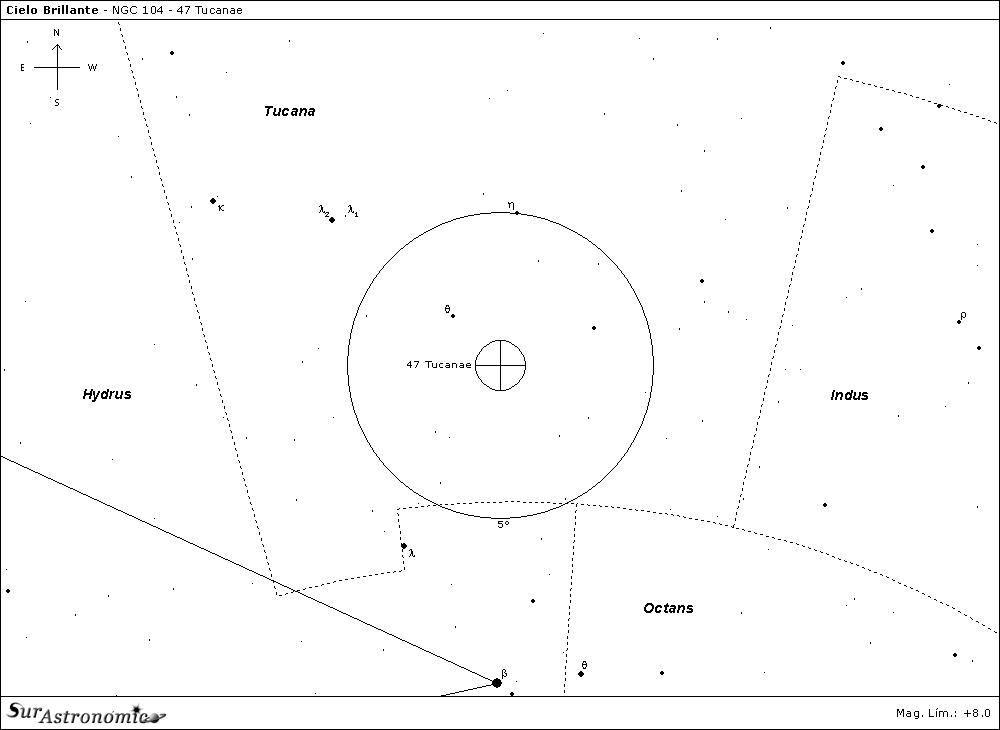The image size is (1000, 730).
Task: Select the Theta Tucanae star inside circle
Action: 453,316
